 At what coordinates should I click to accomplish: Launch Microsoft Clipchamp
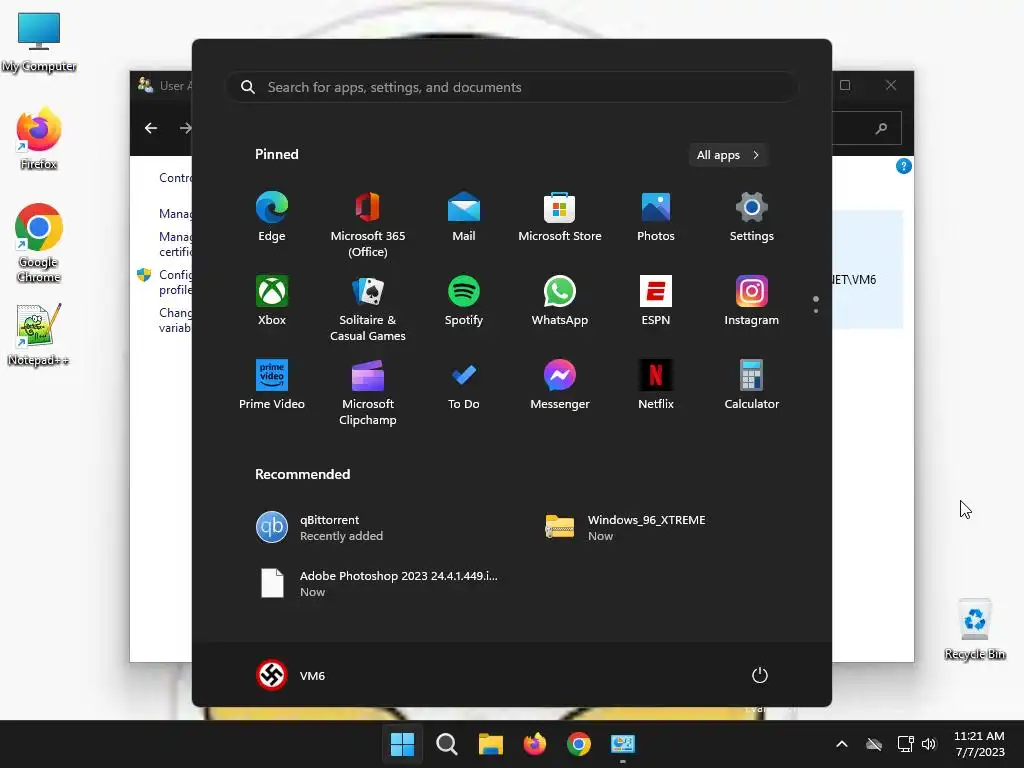pos(368,392)
